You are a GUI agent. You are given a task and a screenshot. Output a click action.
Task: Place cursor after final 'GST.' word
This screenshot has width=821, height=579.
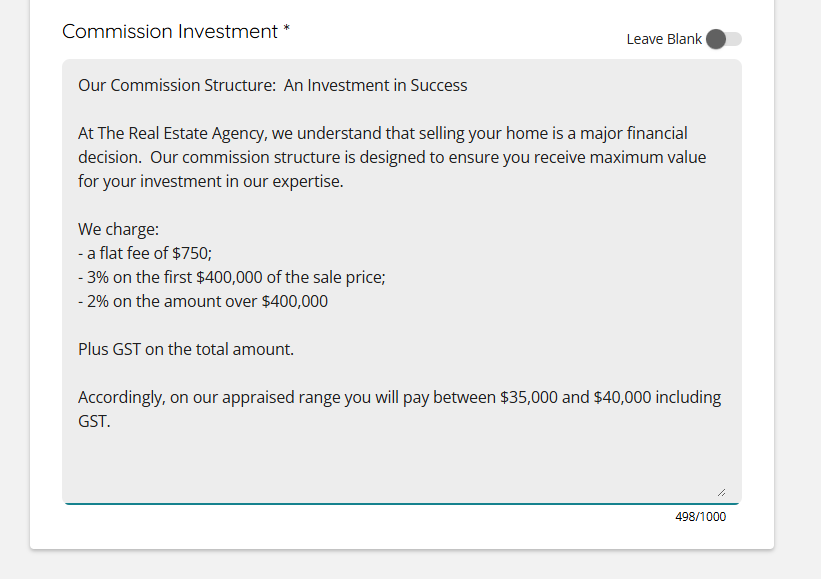111,421
